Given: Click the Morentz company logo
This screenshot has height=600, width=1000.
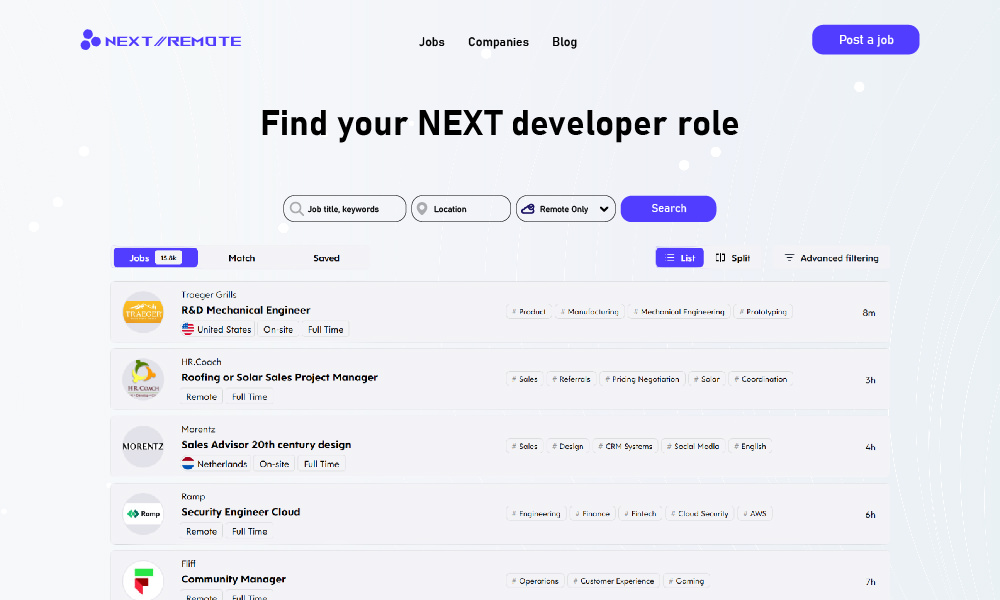Looking at the screenshot, I should 143,446.
